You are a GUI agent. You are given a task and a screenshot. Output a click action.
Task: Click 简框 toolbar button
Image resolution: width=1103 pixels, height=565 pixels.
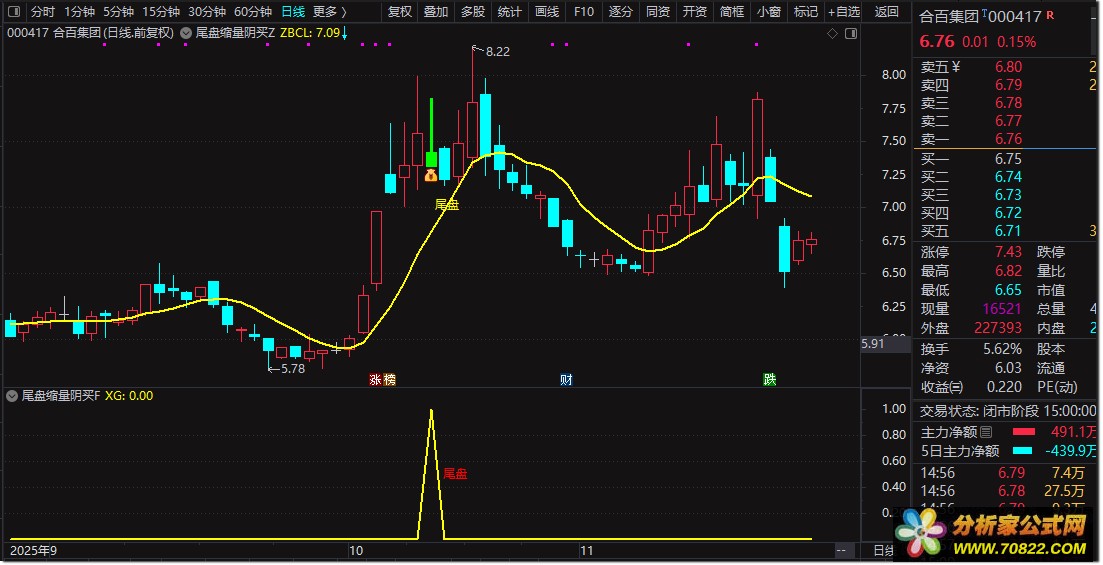pyautogui.click(x=732, y=12)
